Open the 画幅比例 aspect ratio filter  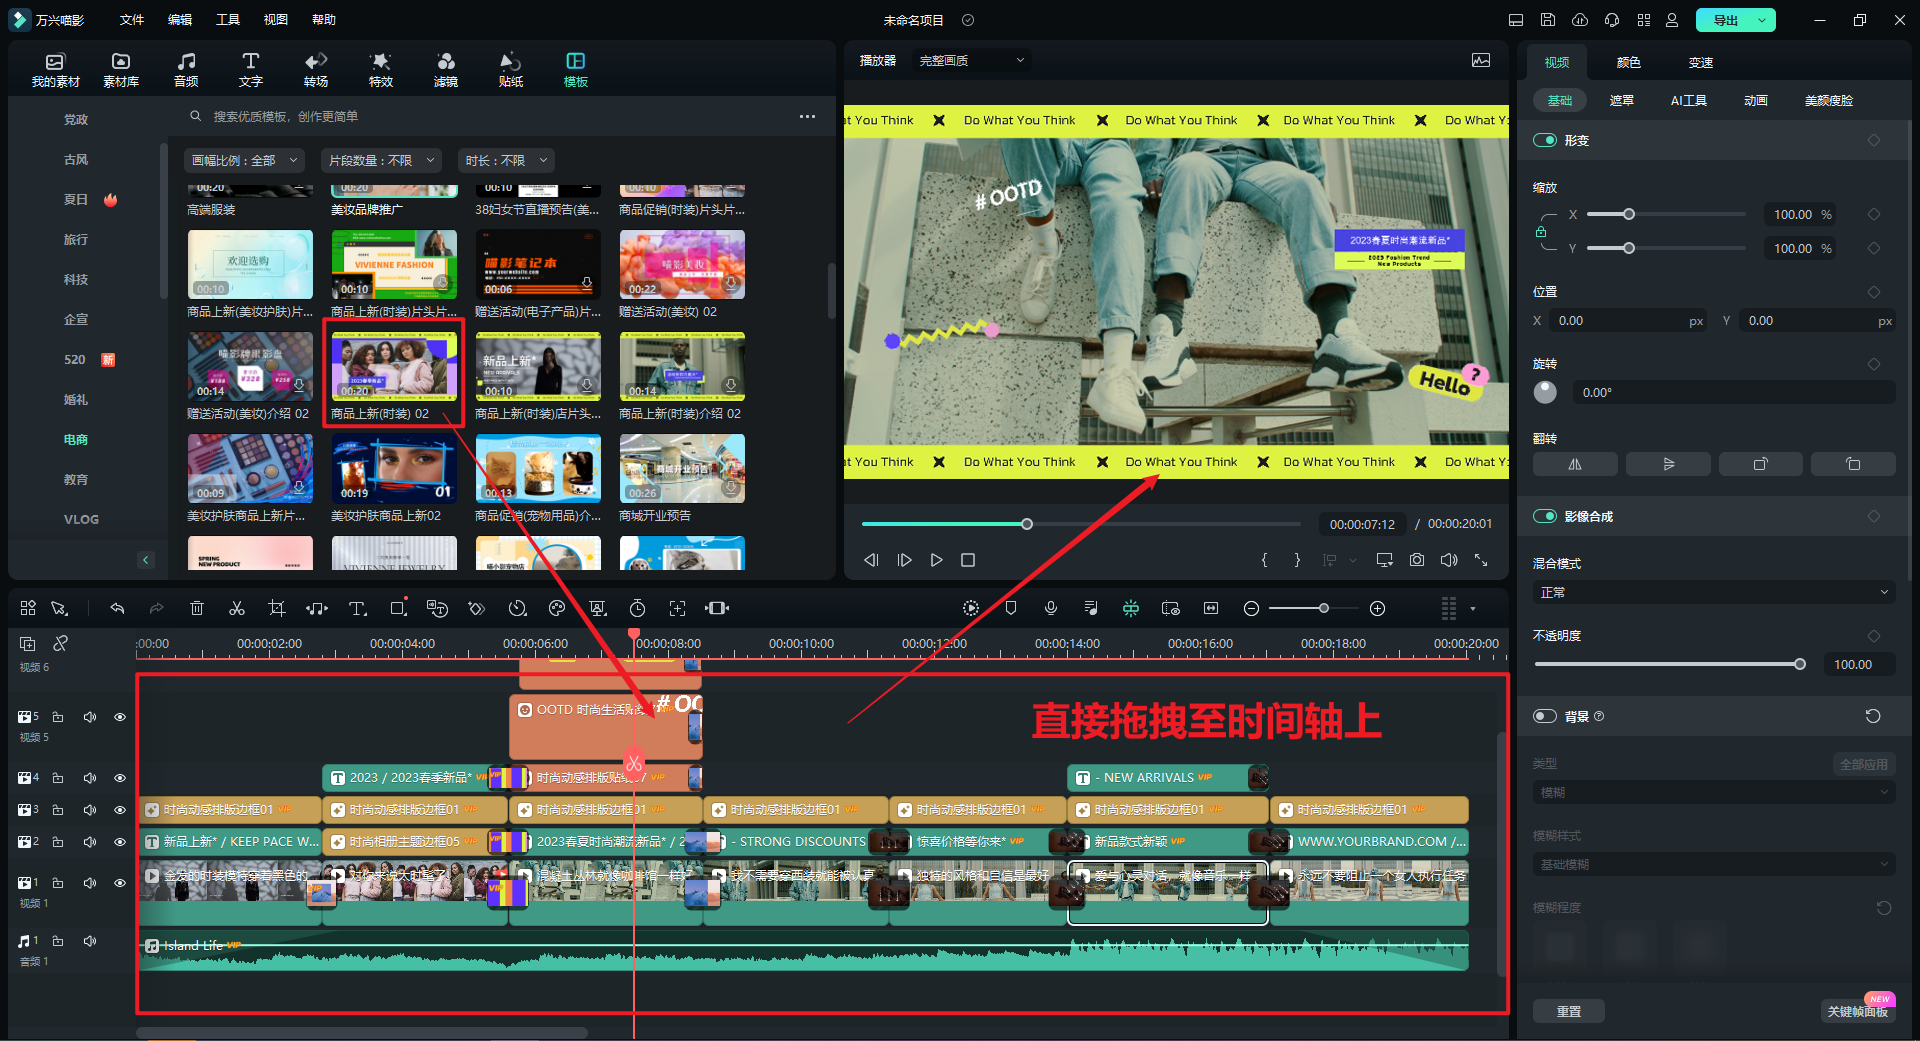(244, 160)
